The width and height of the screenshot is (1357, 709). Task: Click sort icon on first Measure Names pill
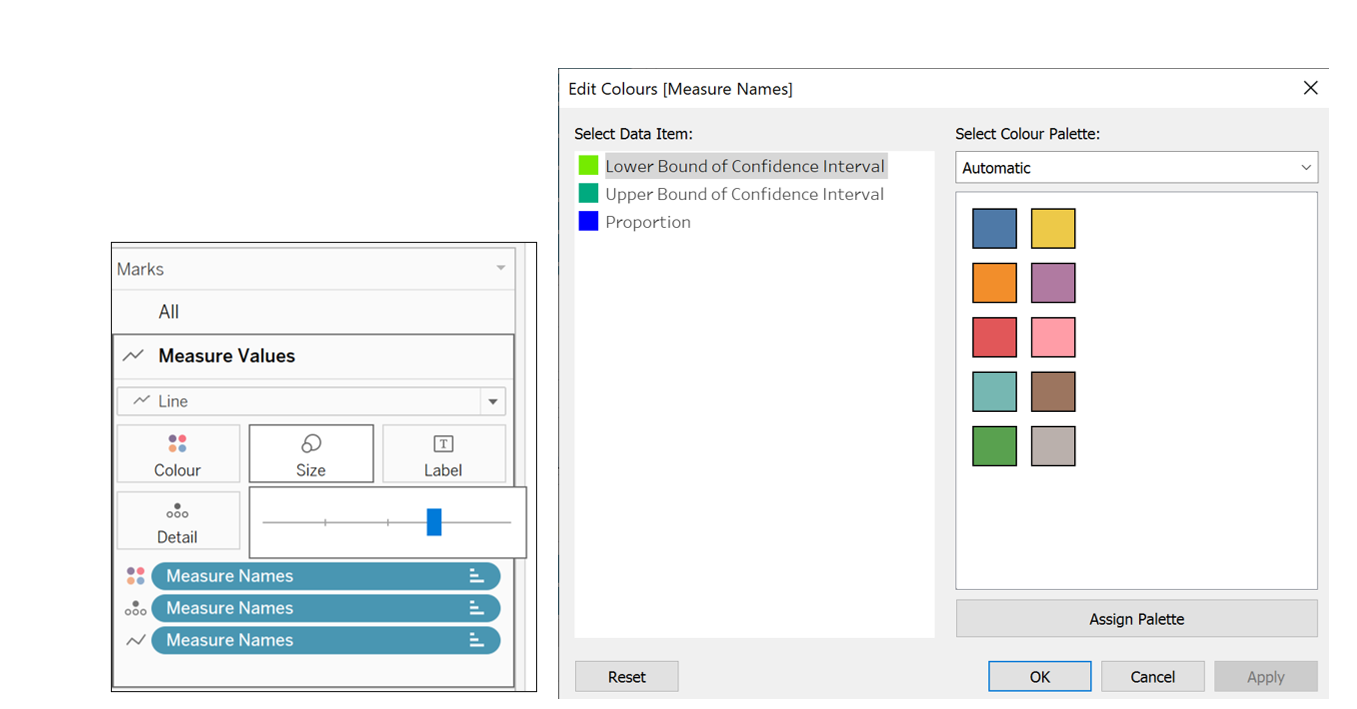pyautogui.click(x=477, y=576)
